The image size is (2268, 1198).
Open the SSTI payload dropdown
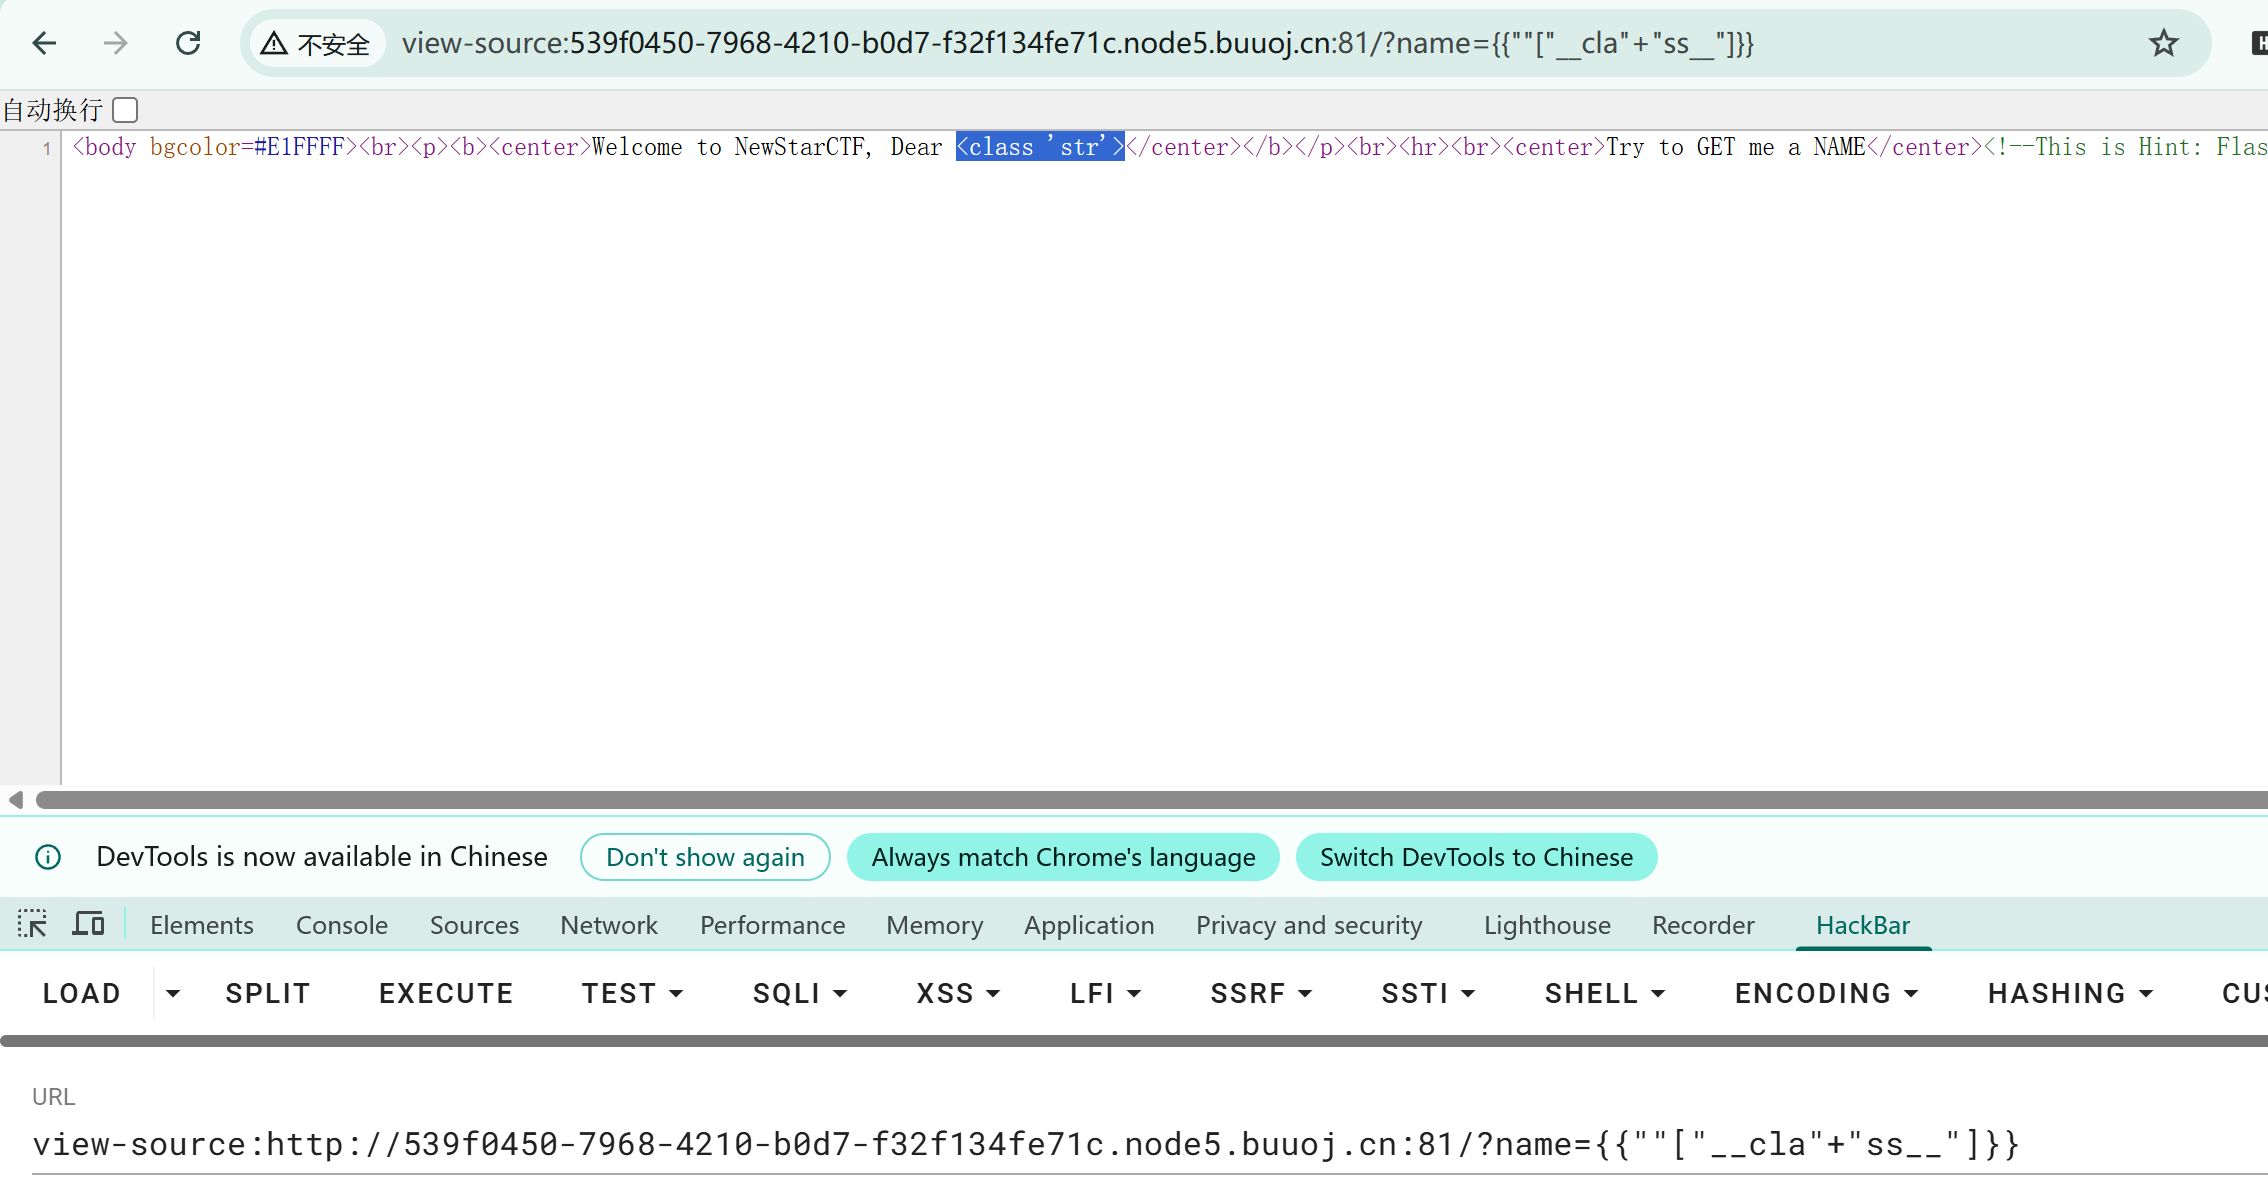pyautogui.click(x=1427, y=993)
